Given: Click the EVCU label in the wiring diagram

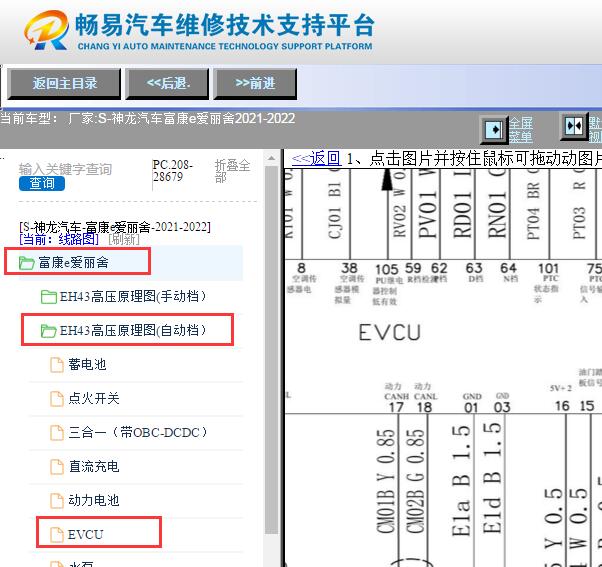Looking at the screenshot, I should tap(390, 332).
